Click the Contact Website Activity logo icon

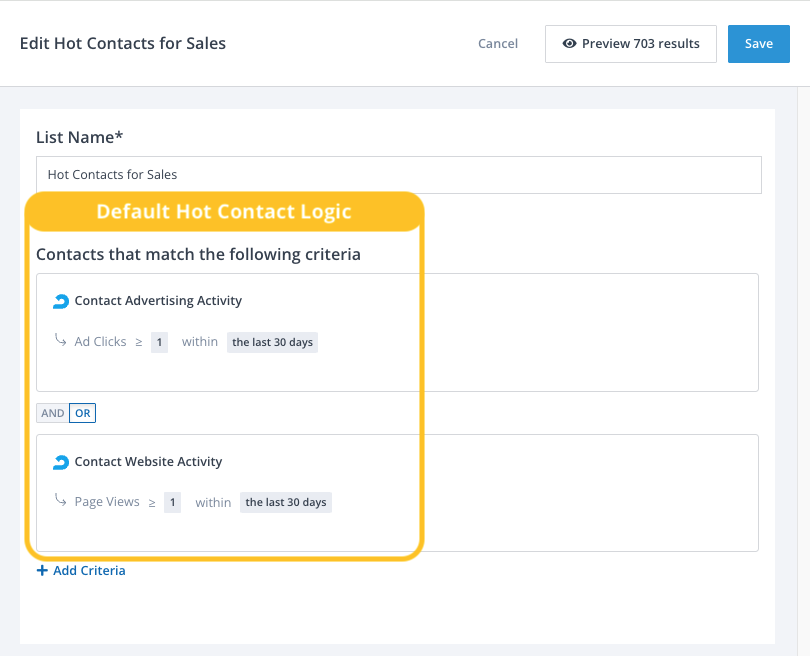click(61, 462)
